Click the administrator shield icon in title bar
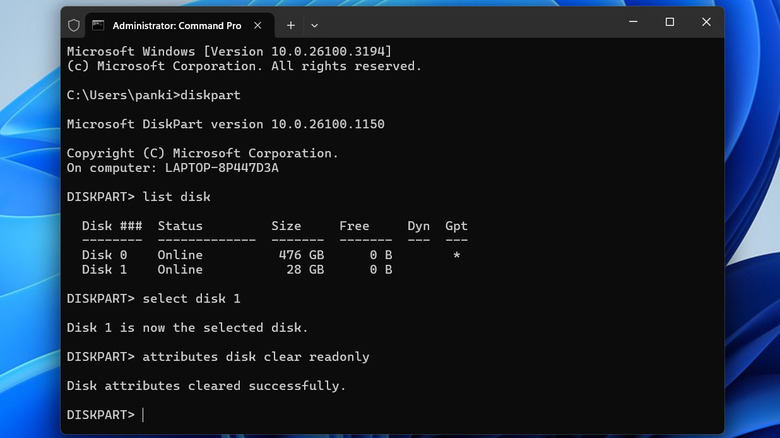The height and width of the screenshot is (438, 780). coord(74,25)
